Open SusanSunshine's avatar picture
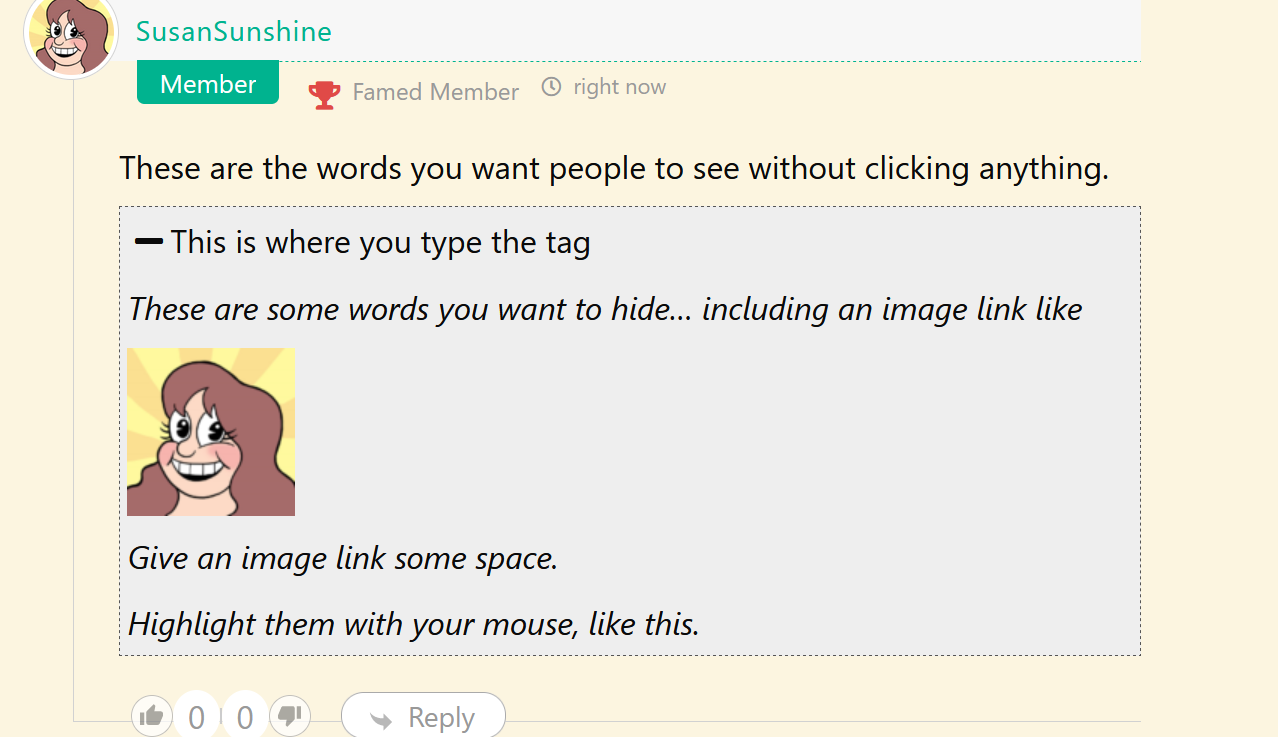This screenshot has height=737, width=1278. pyautogui.click(x=71, y=33)
